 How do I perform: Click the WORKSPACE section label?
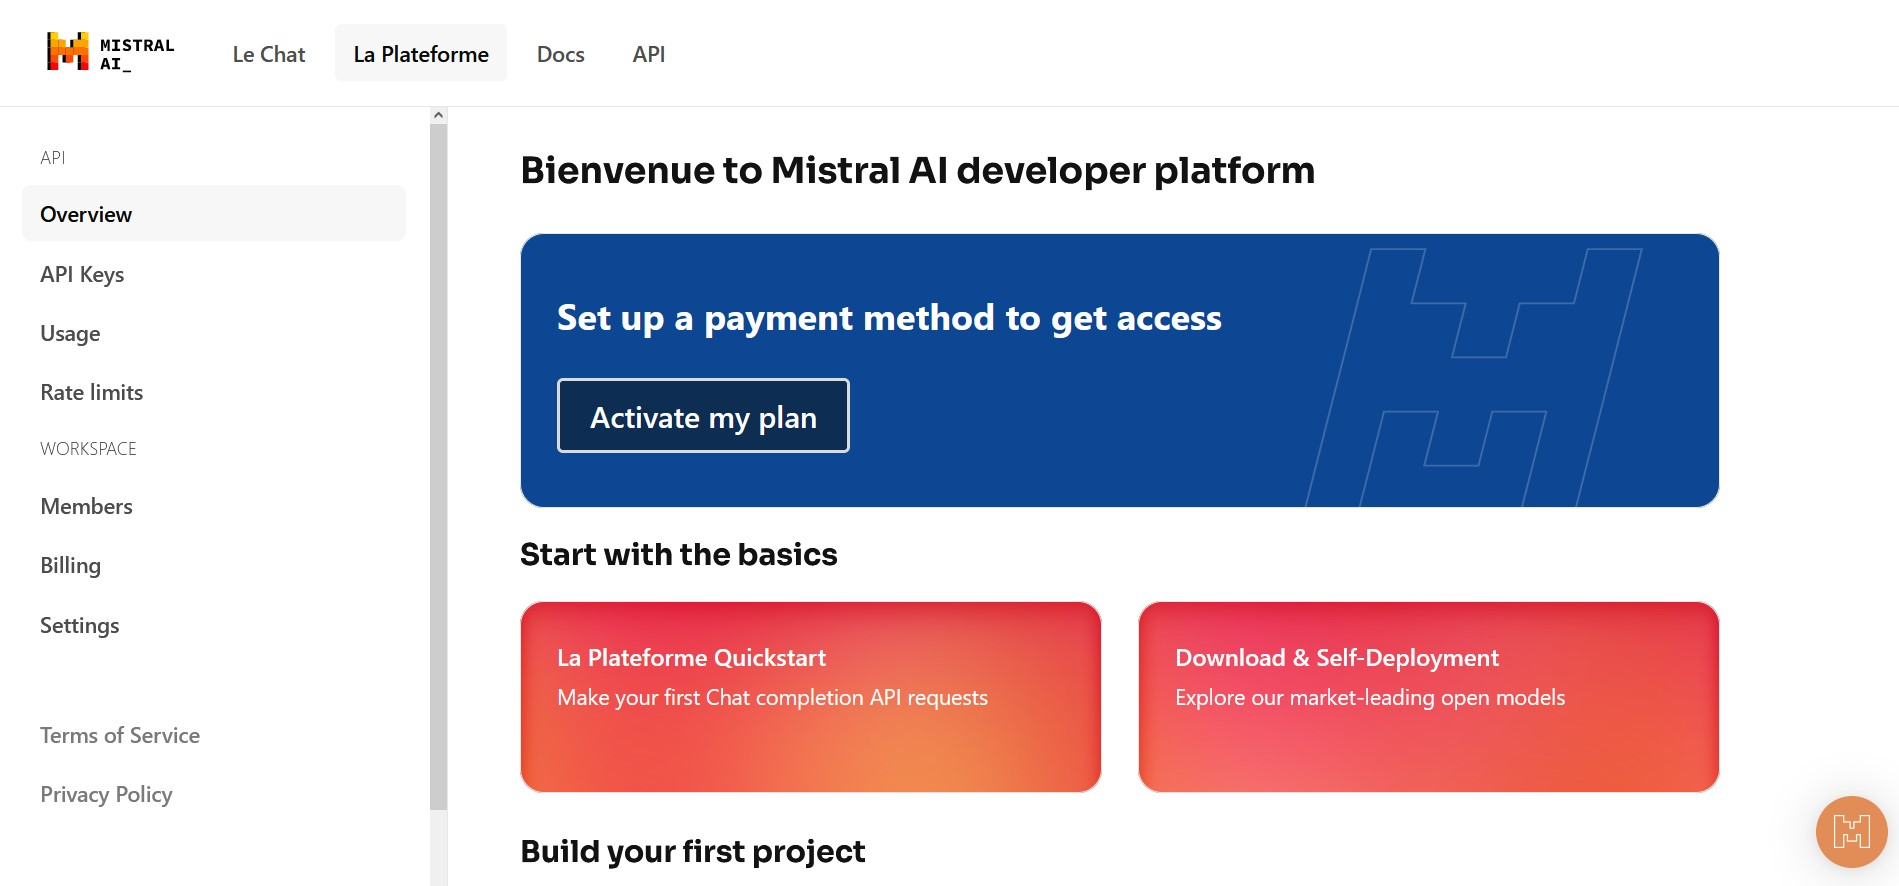[x=88, y=449]
